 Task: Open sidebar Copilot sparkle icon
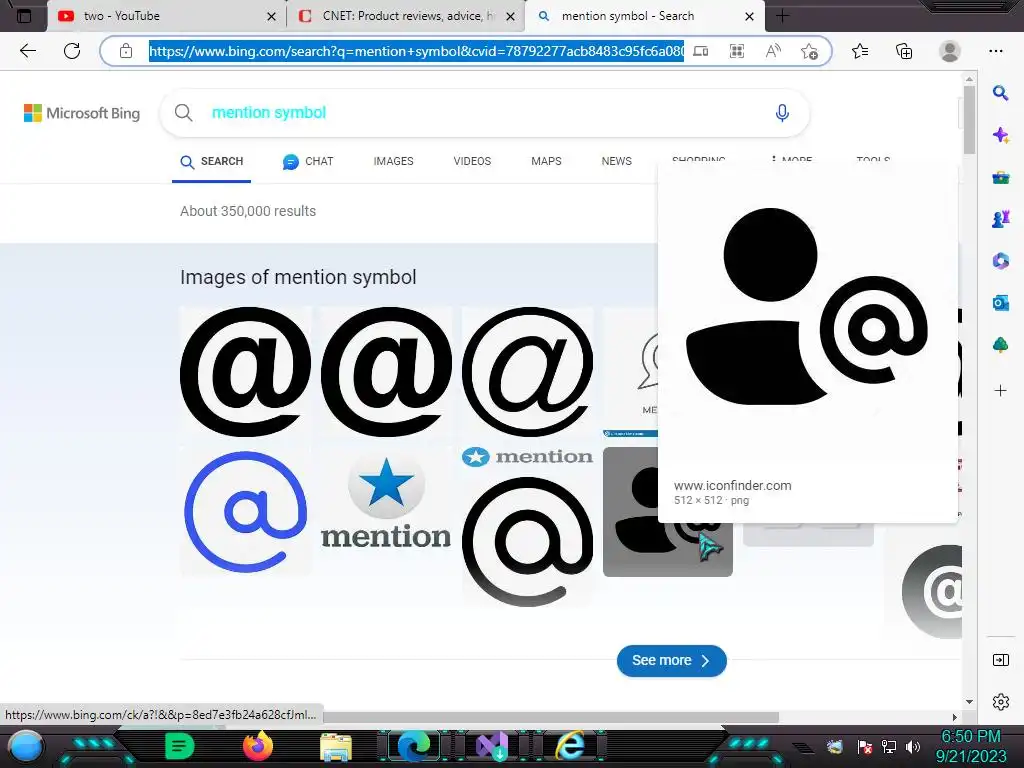pos(1000,135)
